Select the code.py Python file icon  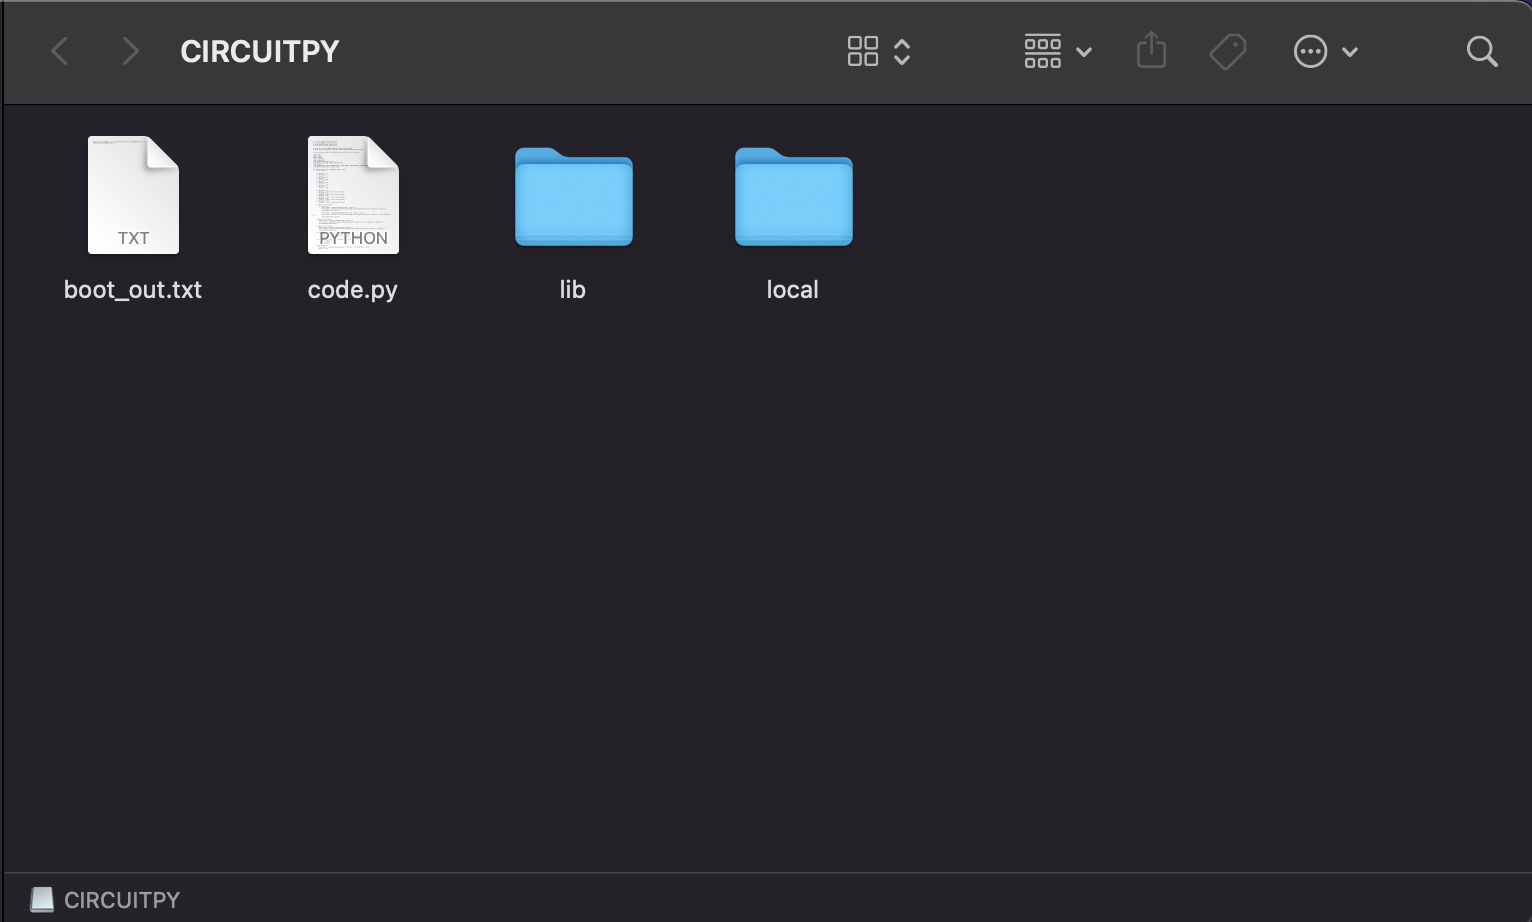[x=353, y=195]
